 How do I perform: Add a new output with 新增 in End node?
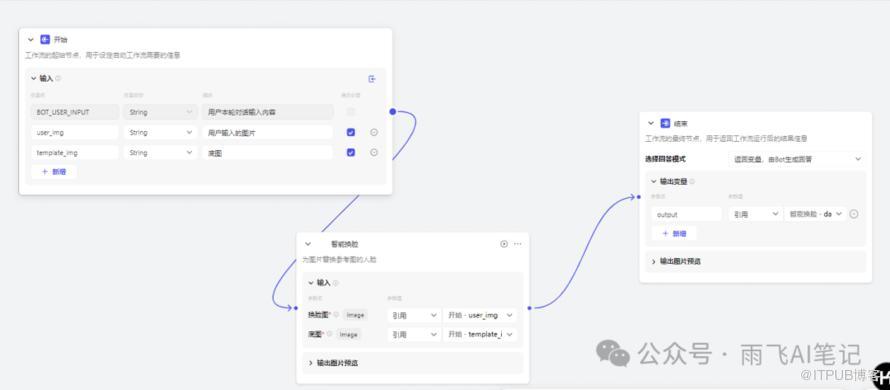pyautogui.click(x=674, y=233)
